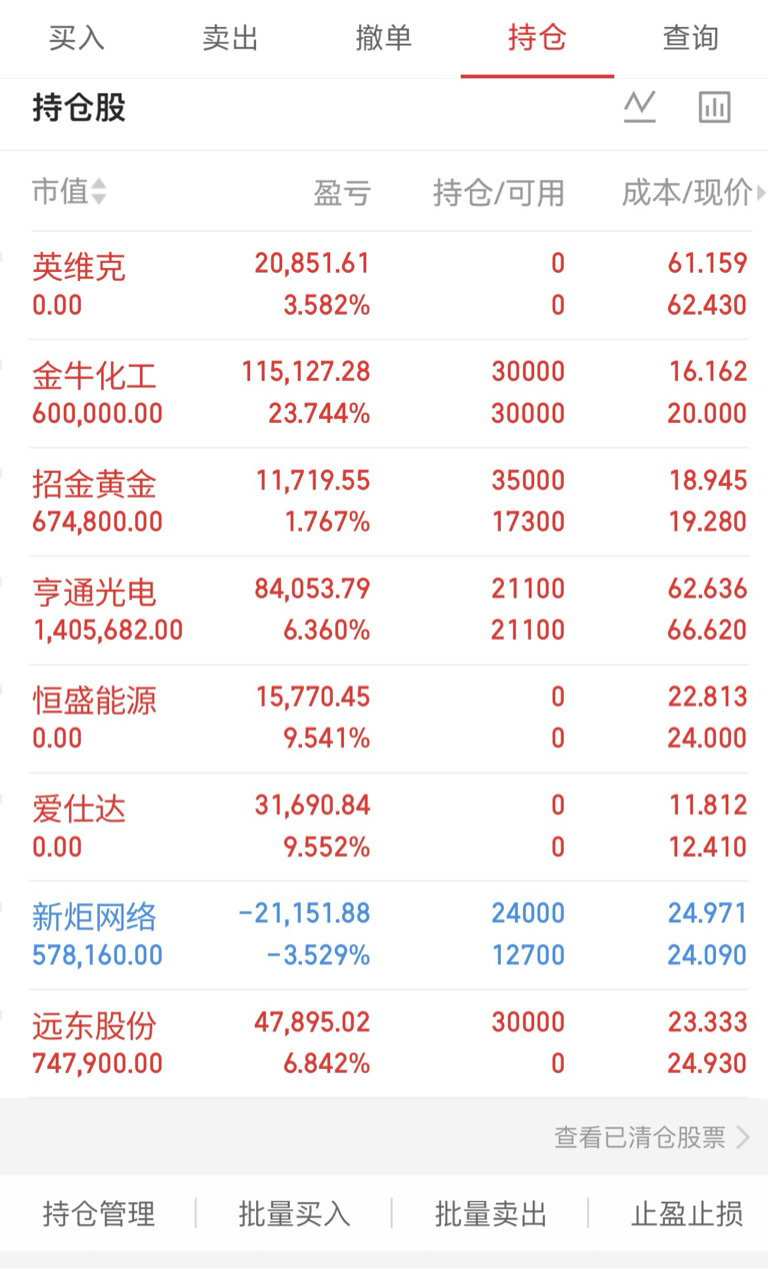
Task: Select the 远东股份 position row
Action: click(x=389, y=1043)
